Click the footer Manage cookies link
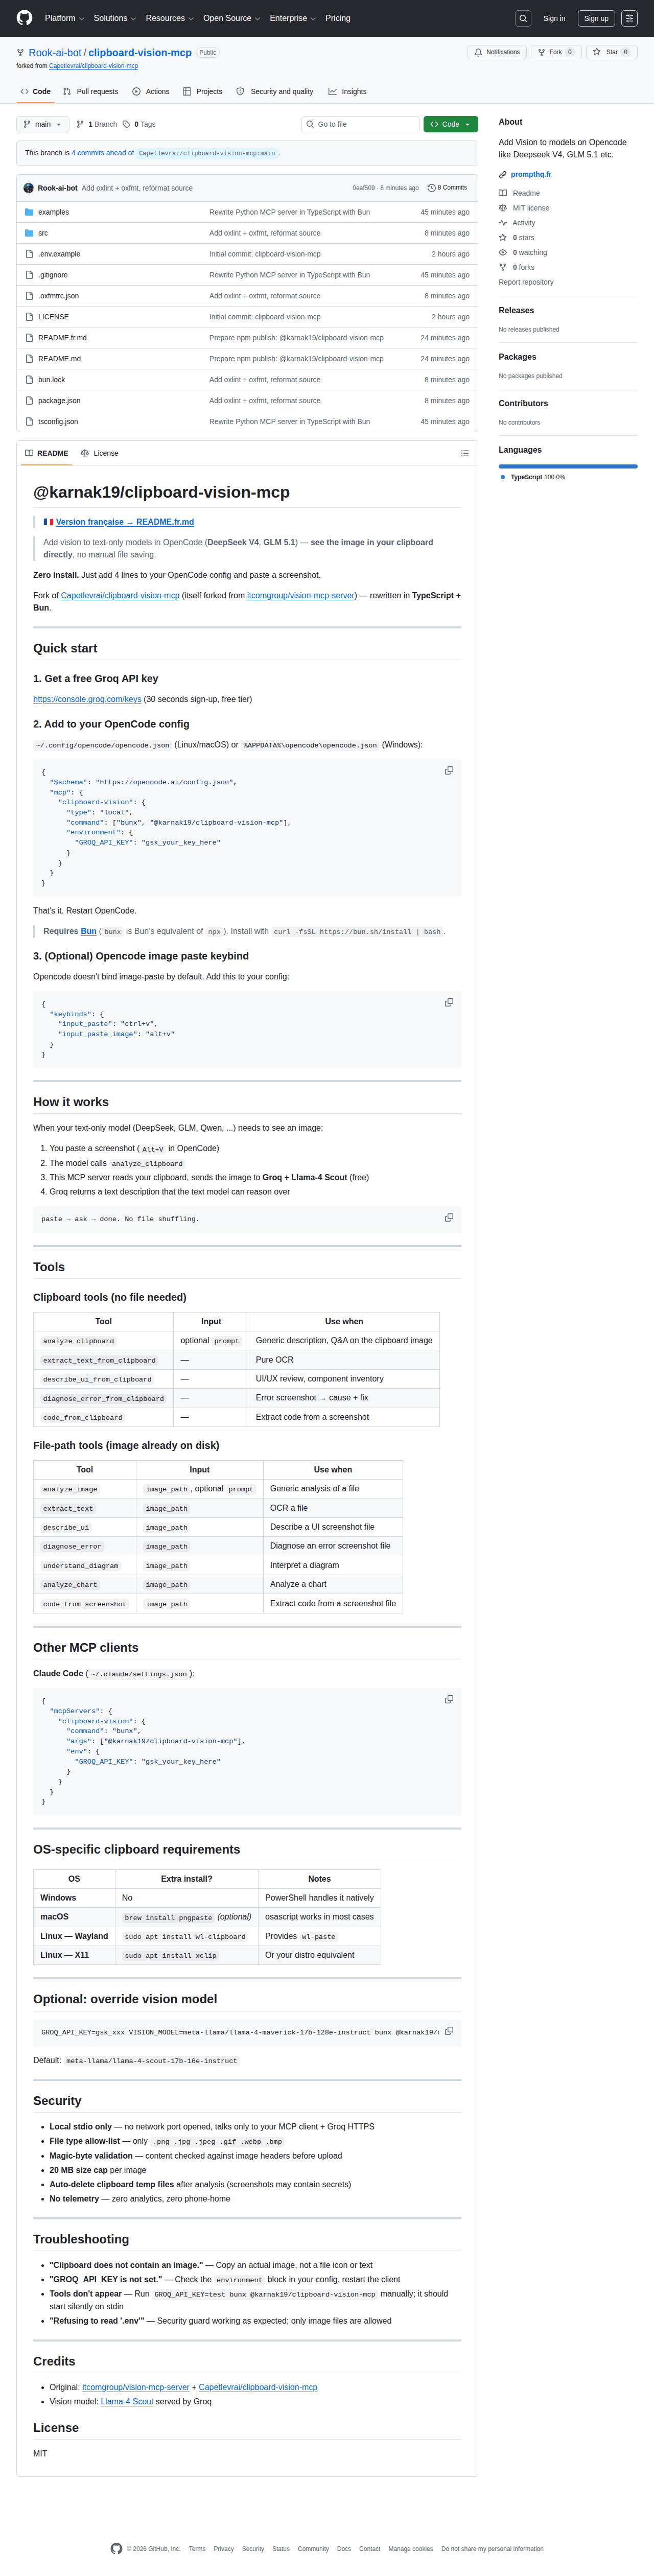The height and width of the screenshot is (2576, 654). pos(411,2548)
